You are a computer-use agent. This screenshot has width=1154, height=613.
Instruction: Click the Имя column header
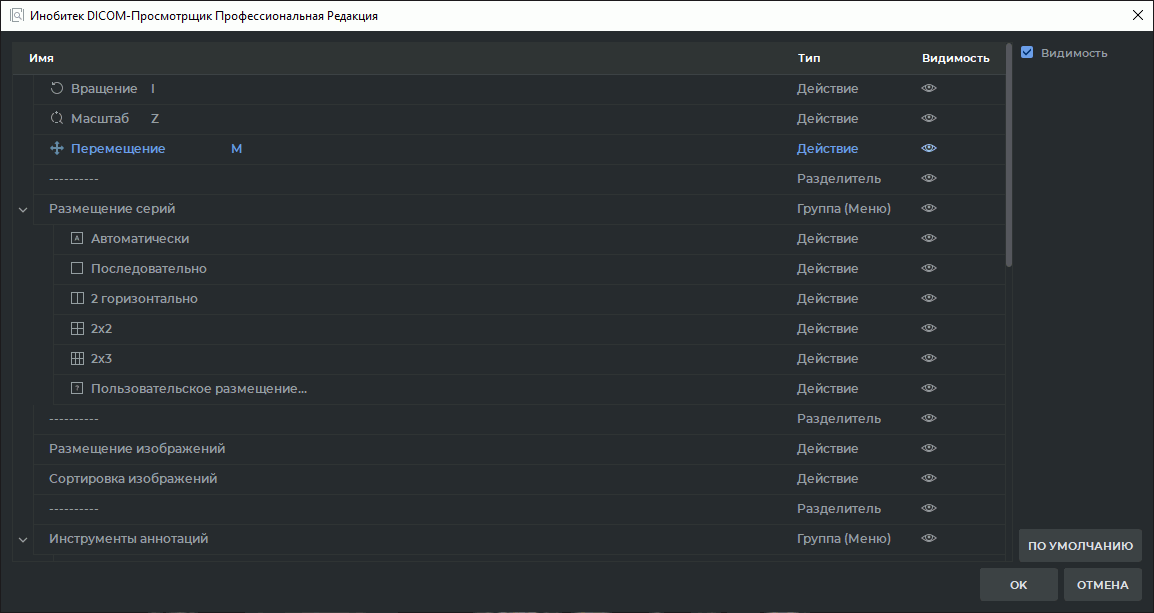[x=41, y=58]
